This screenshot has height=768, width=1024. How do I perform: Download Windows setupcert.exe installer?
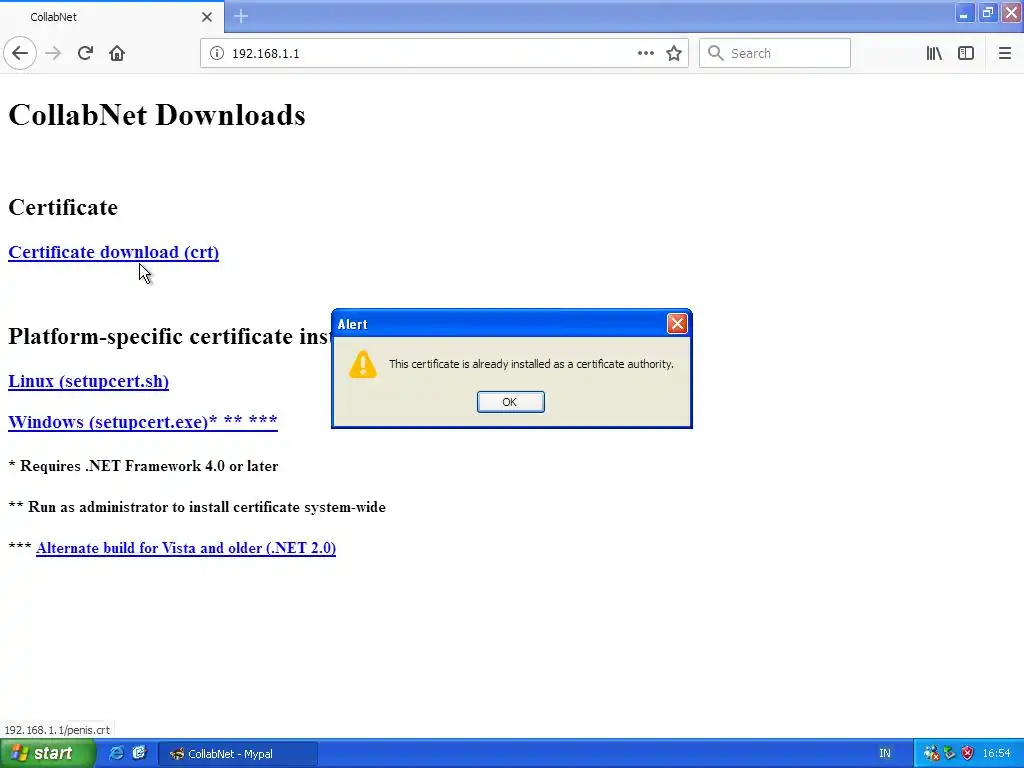click(x=143, y=422)
